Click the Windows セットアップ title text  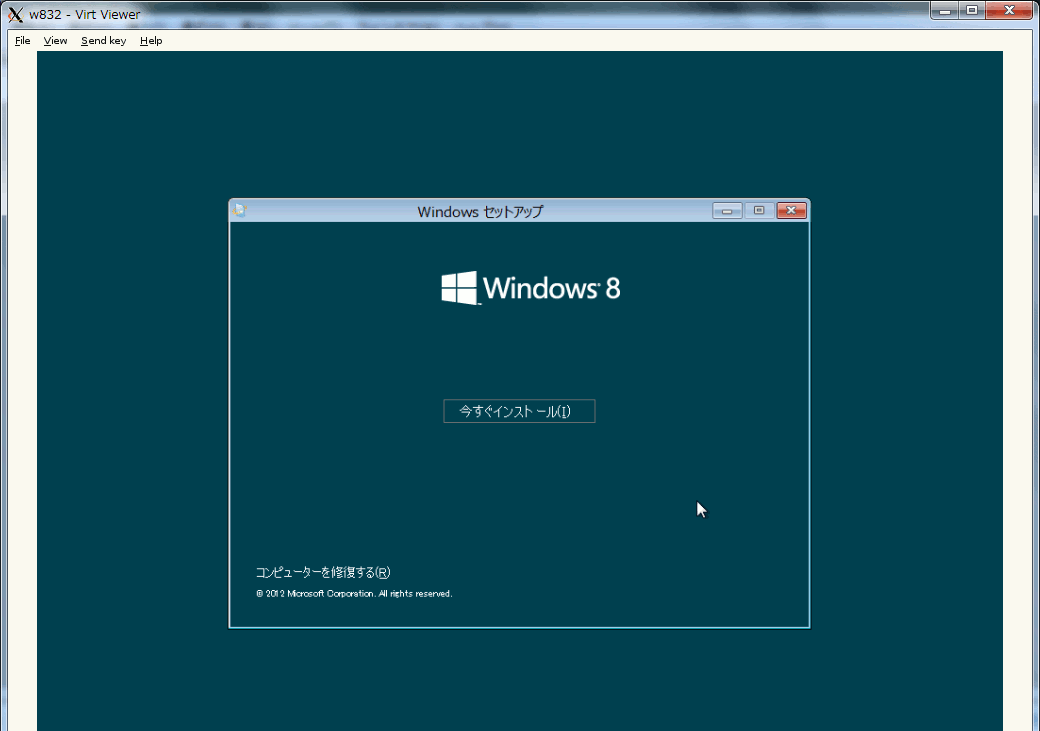coord(480,212)
